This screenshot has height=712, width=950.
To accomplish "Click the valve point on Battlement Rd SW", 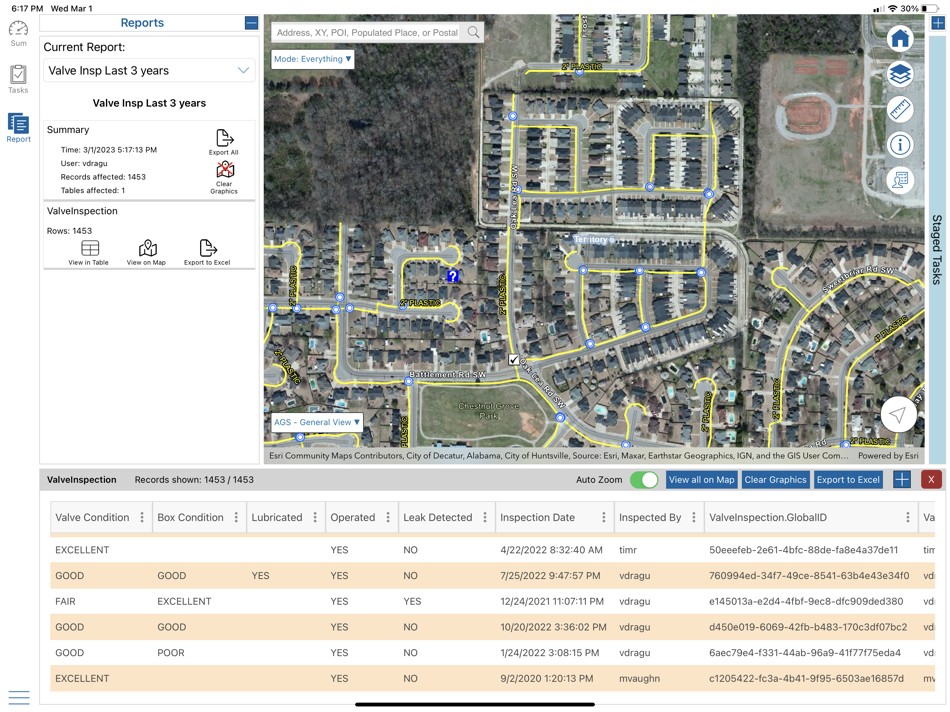I will 408,381.
